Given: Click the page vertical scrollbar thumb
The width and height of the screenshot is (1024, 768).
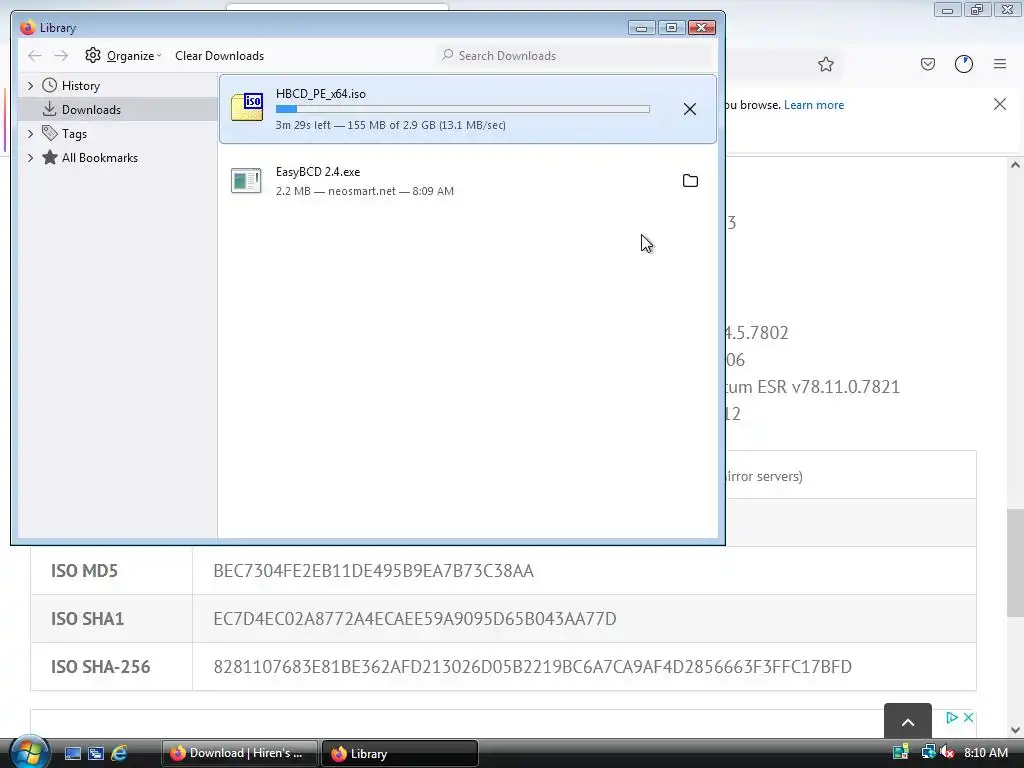Looking at the screenshot, I should pyautogui.click(x=1015, y=563).
